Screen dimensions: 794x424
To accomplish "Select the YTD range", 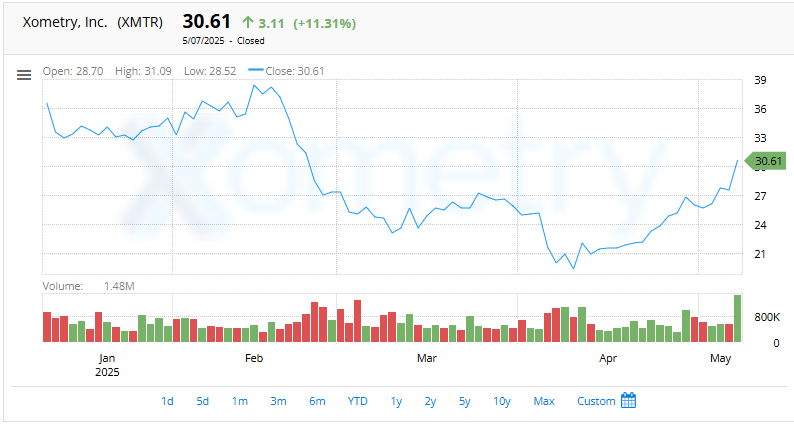I will (x=357, y=401).
